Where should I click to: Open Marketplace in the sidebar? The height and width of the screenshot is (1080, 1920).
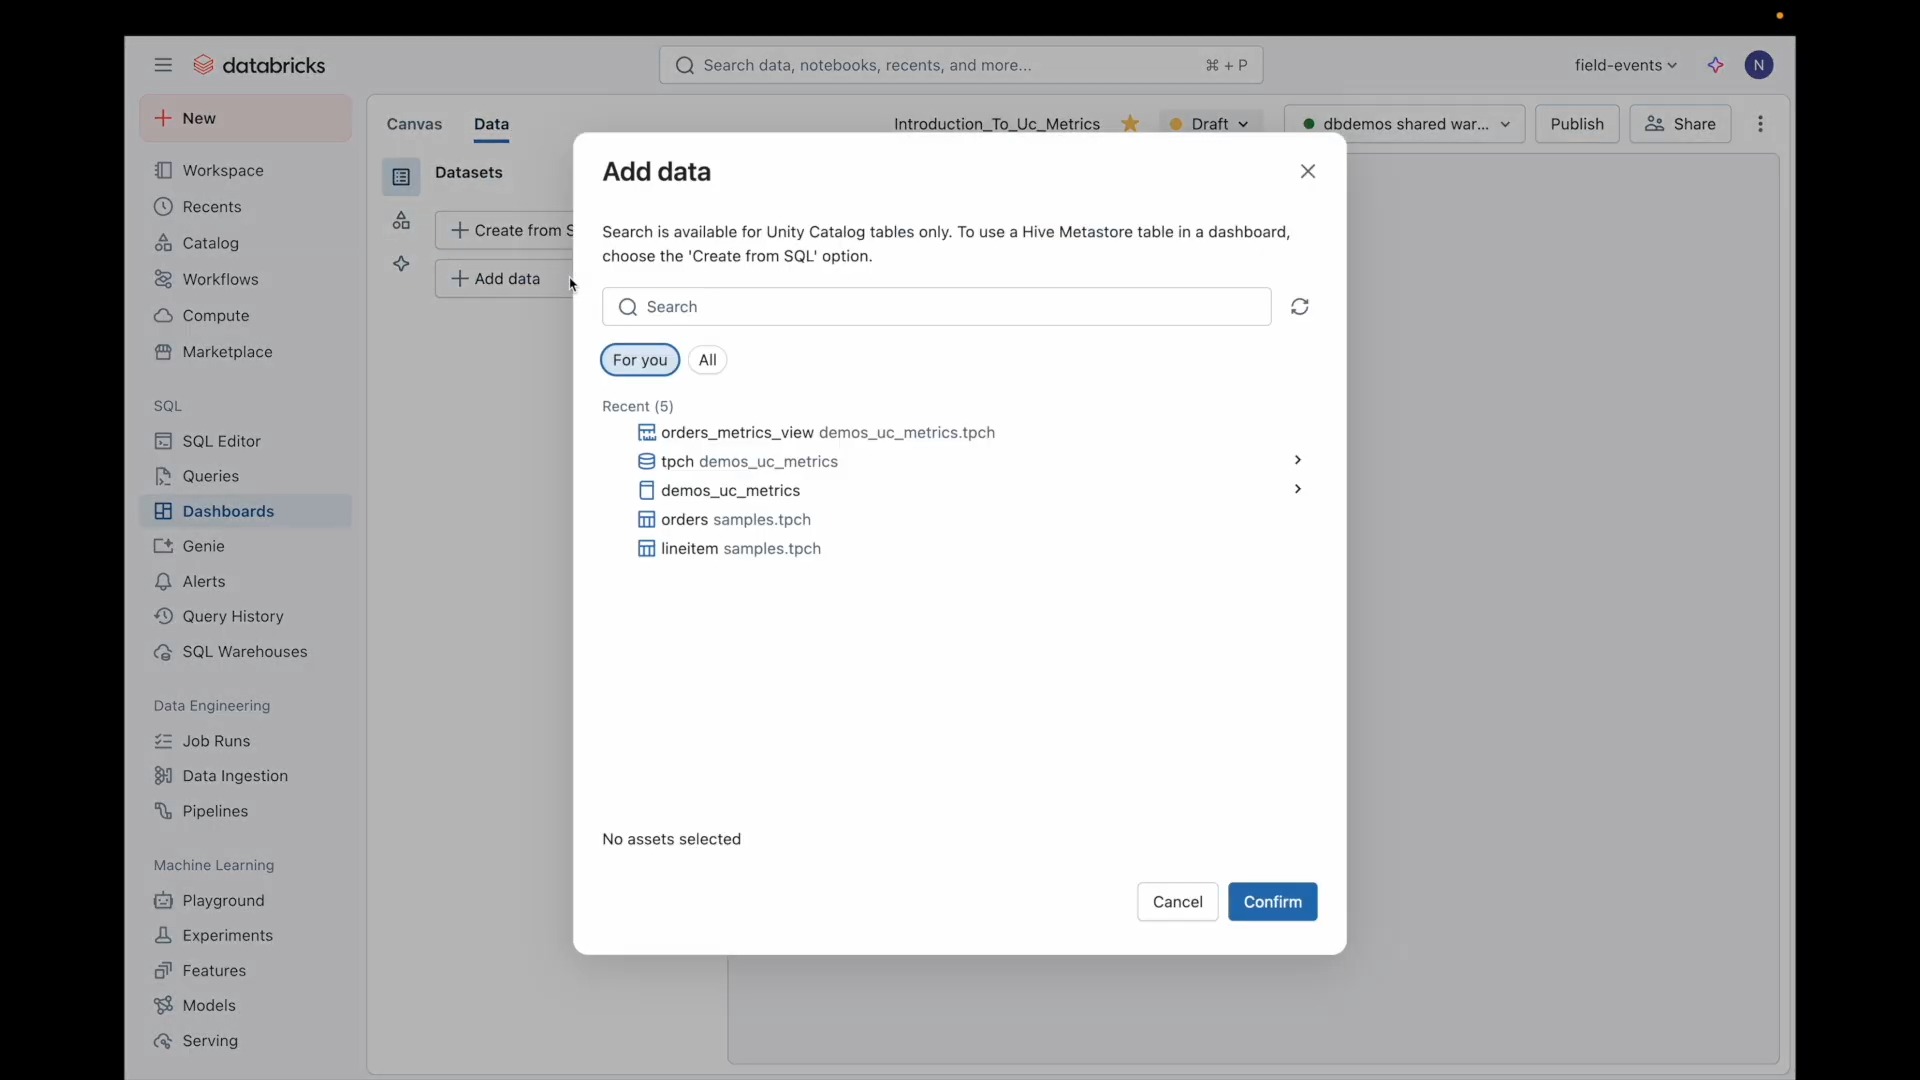click(x=246, y=352)
